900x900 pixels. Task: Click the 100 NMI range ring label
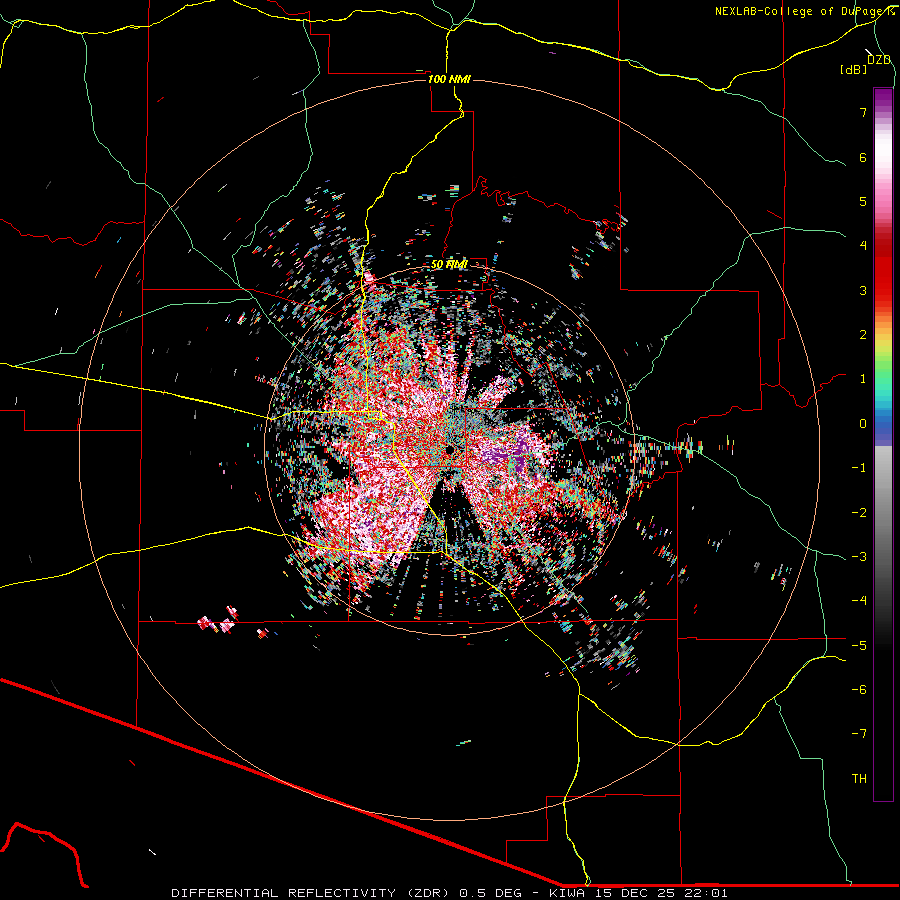pos(449,79)
